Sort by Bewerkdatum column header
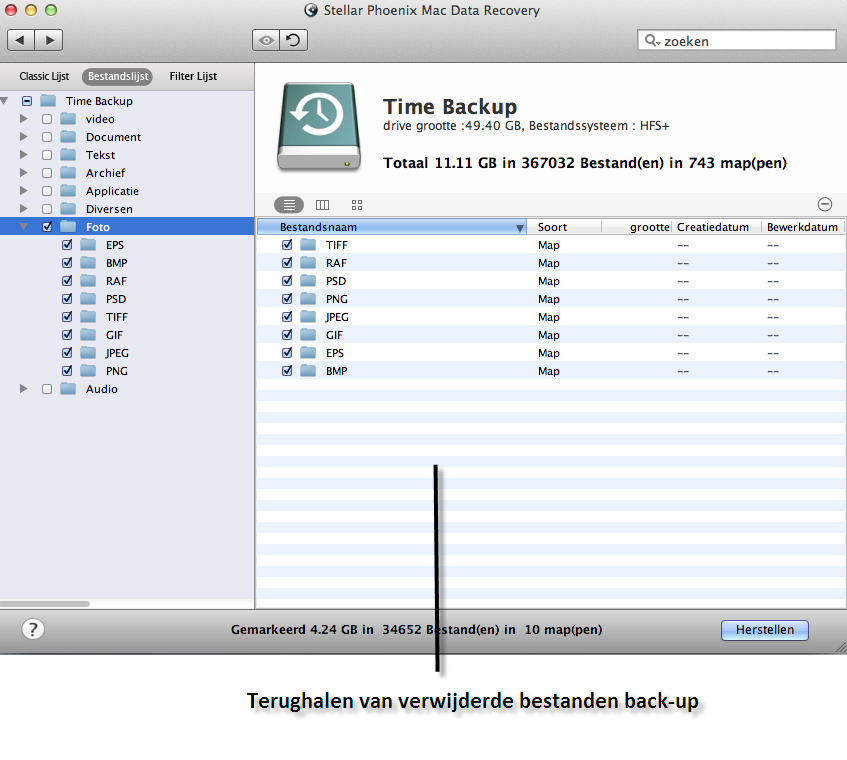This screenshot has width=847, height=760. click(804, 227)
